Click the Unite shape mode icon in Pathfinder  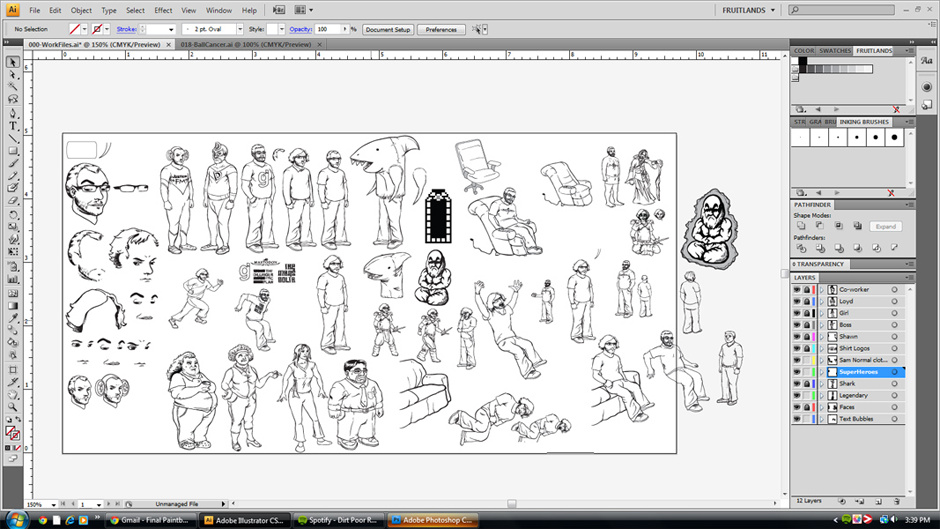coord(801,226)
